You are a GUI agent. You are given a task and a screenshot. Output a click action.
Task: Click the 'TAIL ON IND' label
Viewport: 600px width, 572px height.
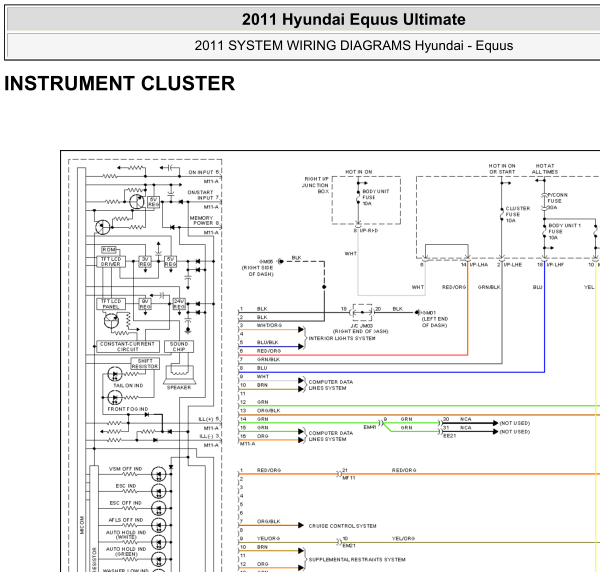tap(128, 385)
